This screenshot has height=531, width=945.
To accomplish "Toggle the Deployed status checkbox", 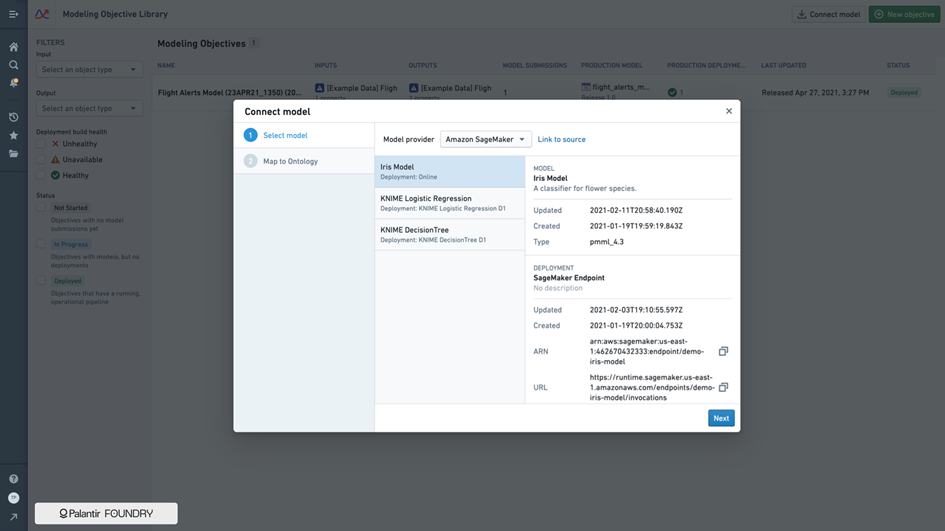I will (x=41, y=281).
